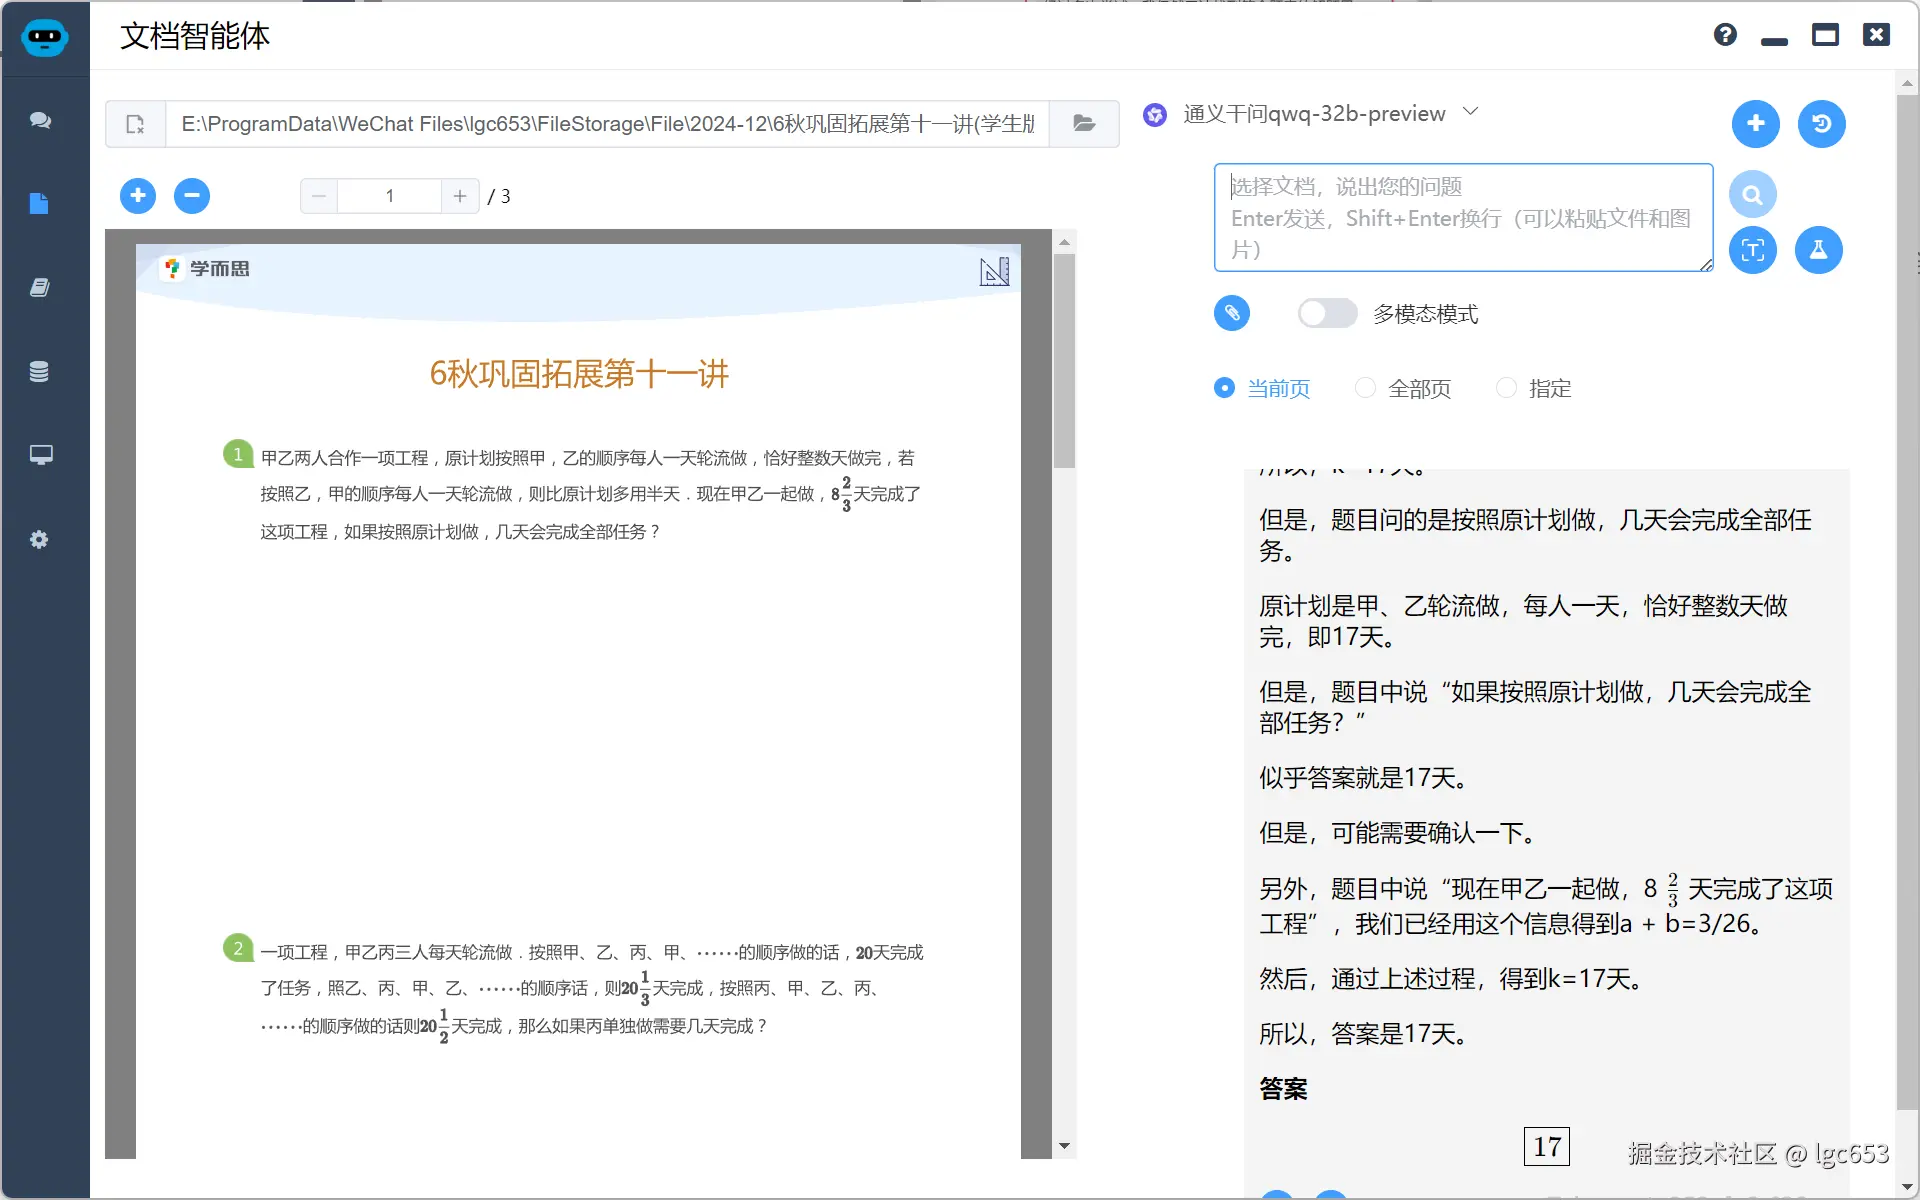Viewport: 1920px width, 1200px height.
Task: Select the 全部页 radio option
Action: [1365, 388]
